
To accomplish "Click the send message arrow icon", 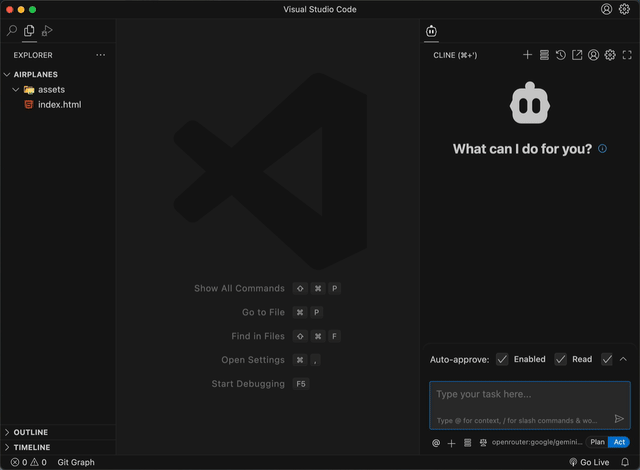I will [x=619, y=419].
